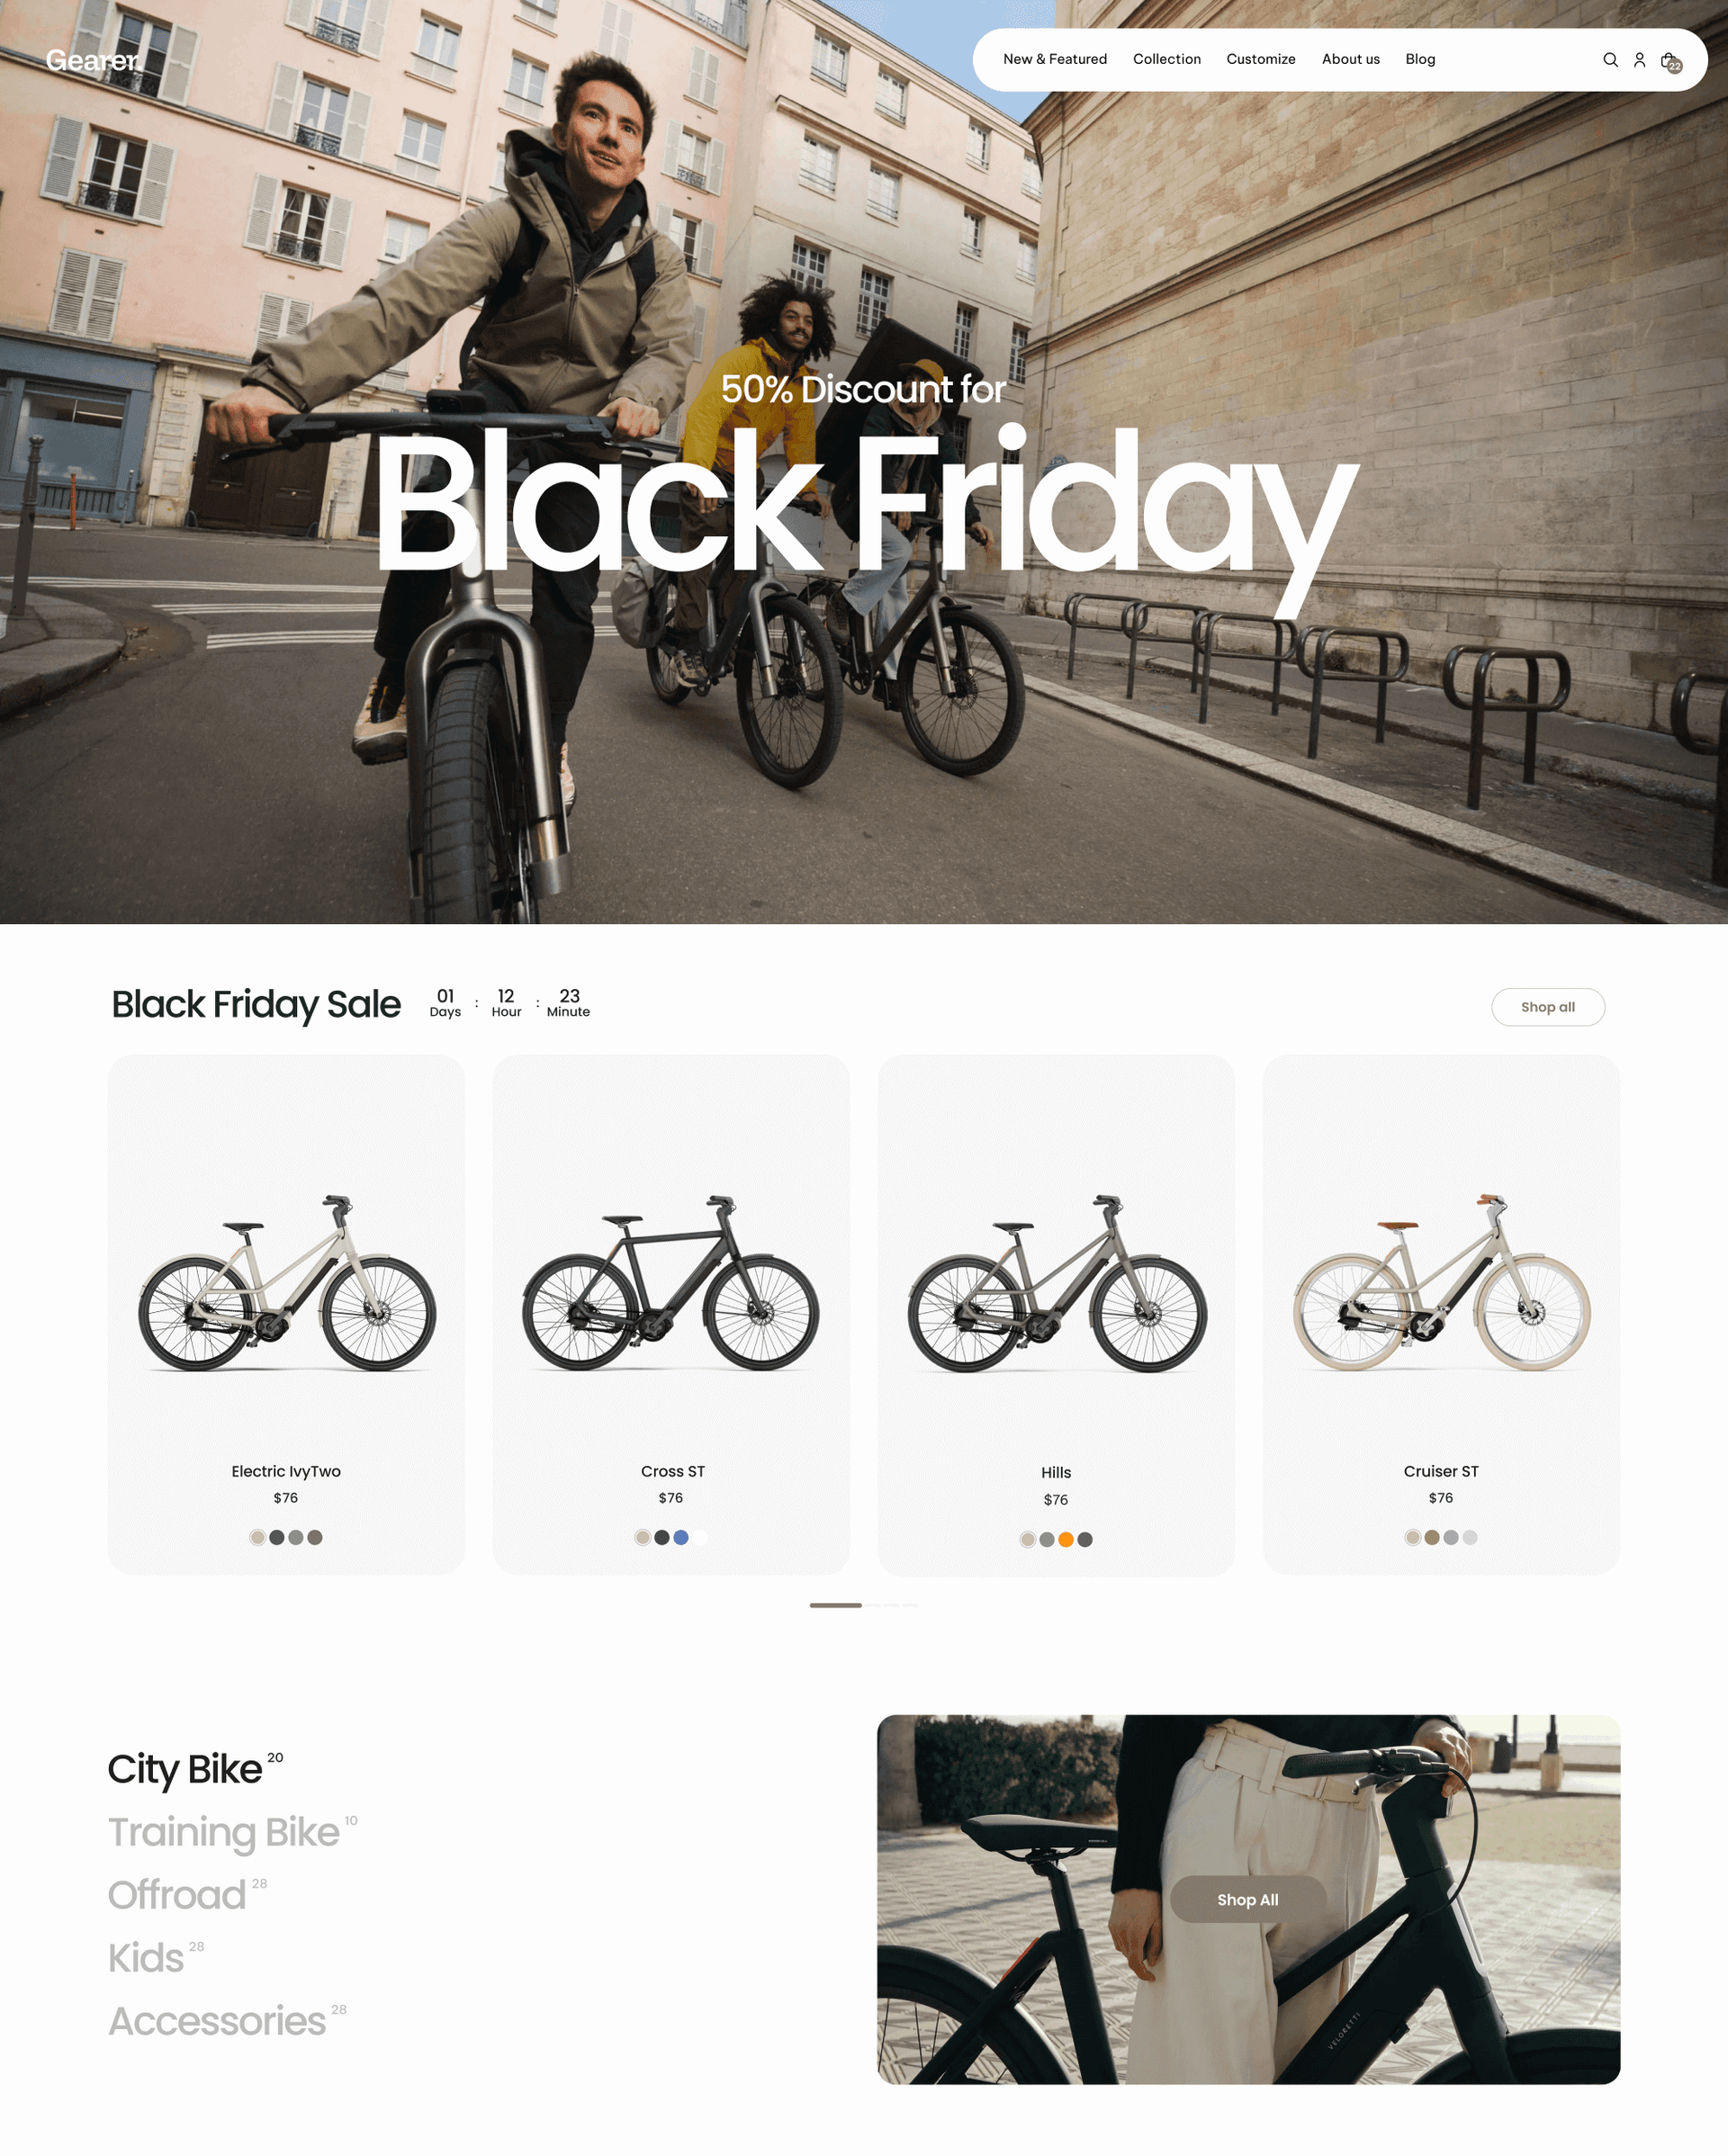Open the Electric IvyTwo bike image
1728x2156 pixels.
tap(286, 1282)
